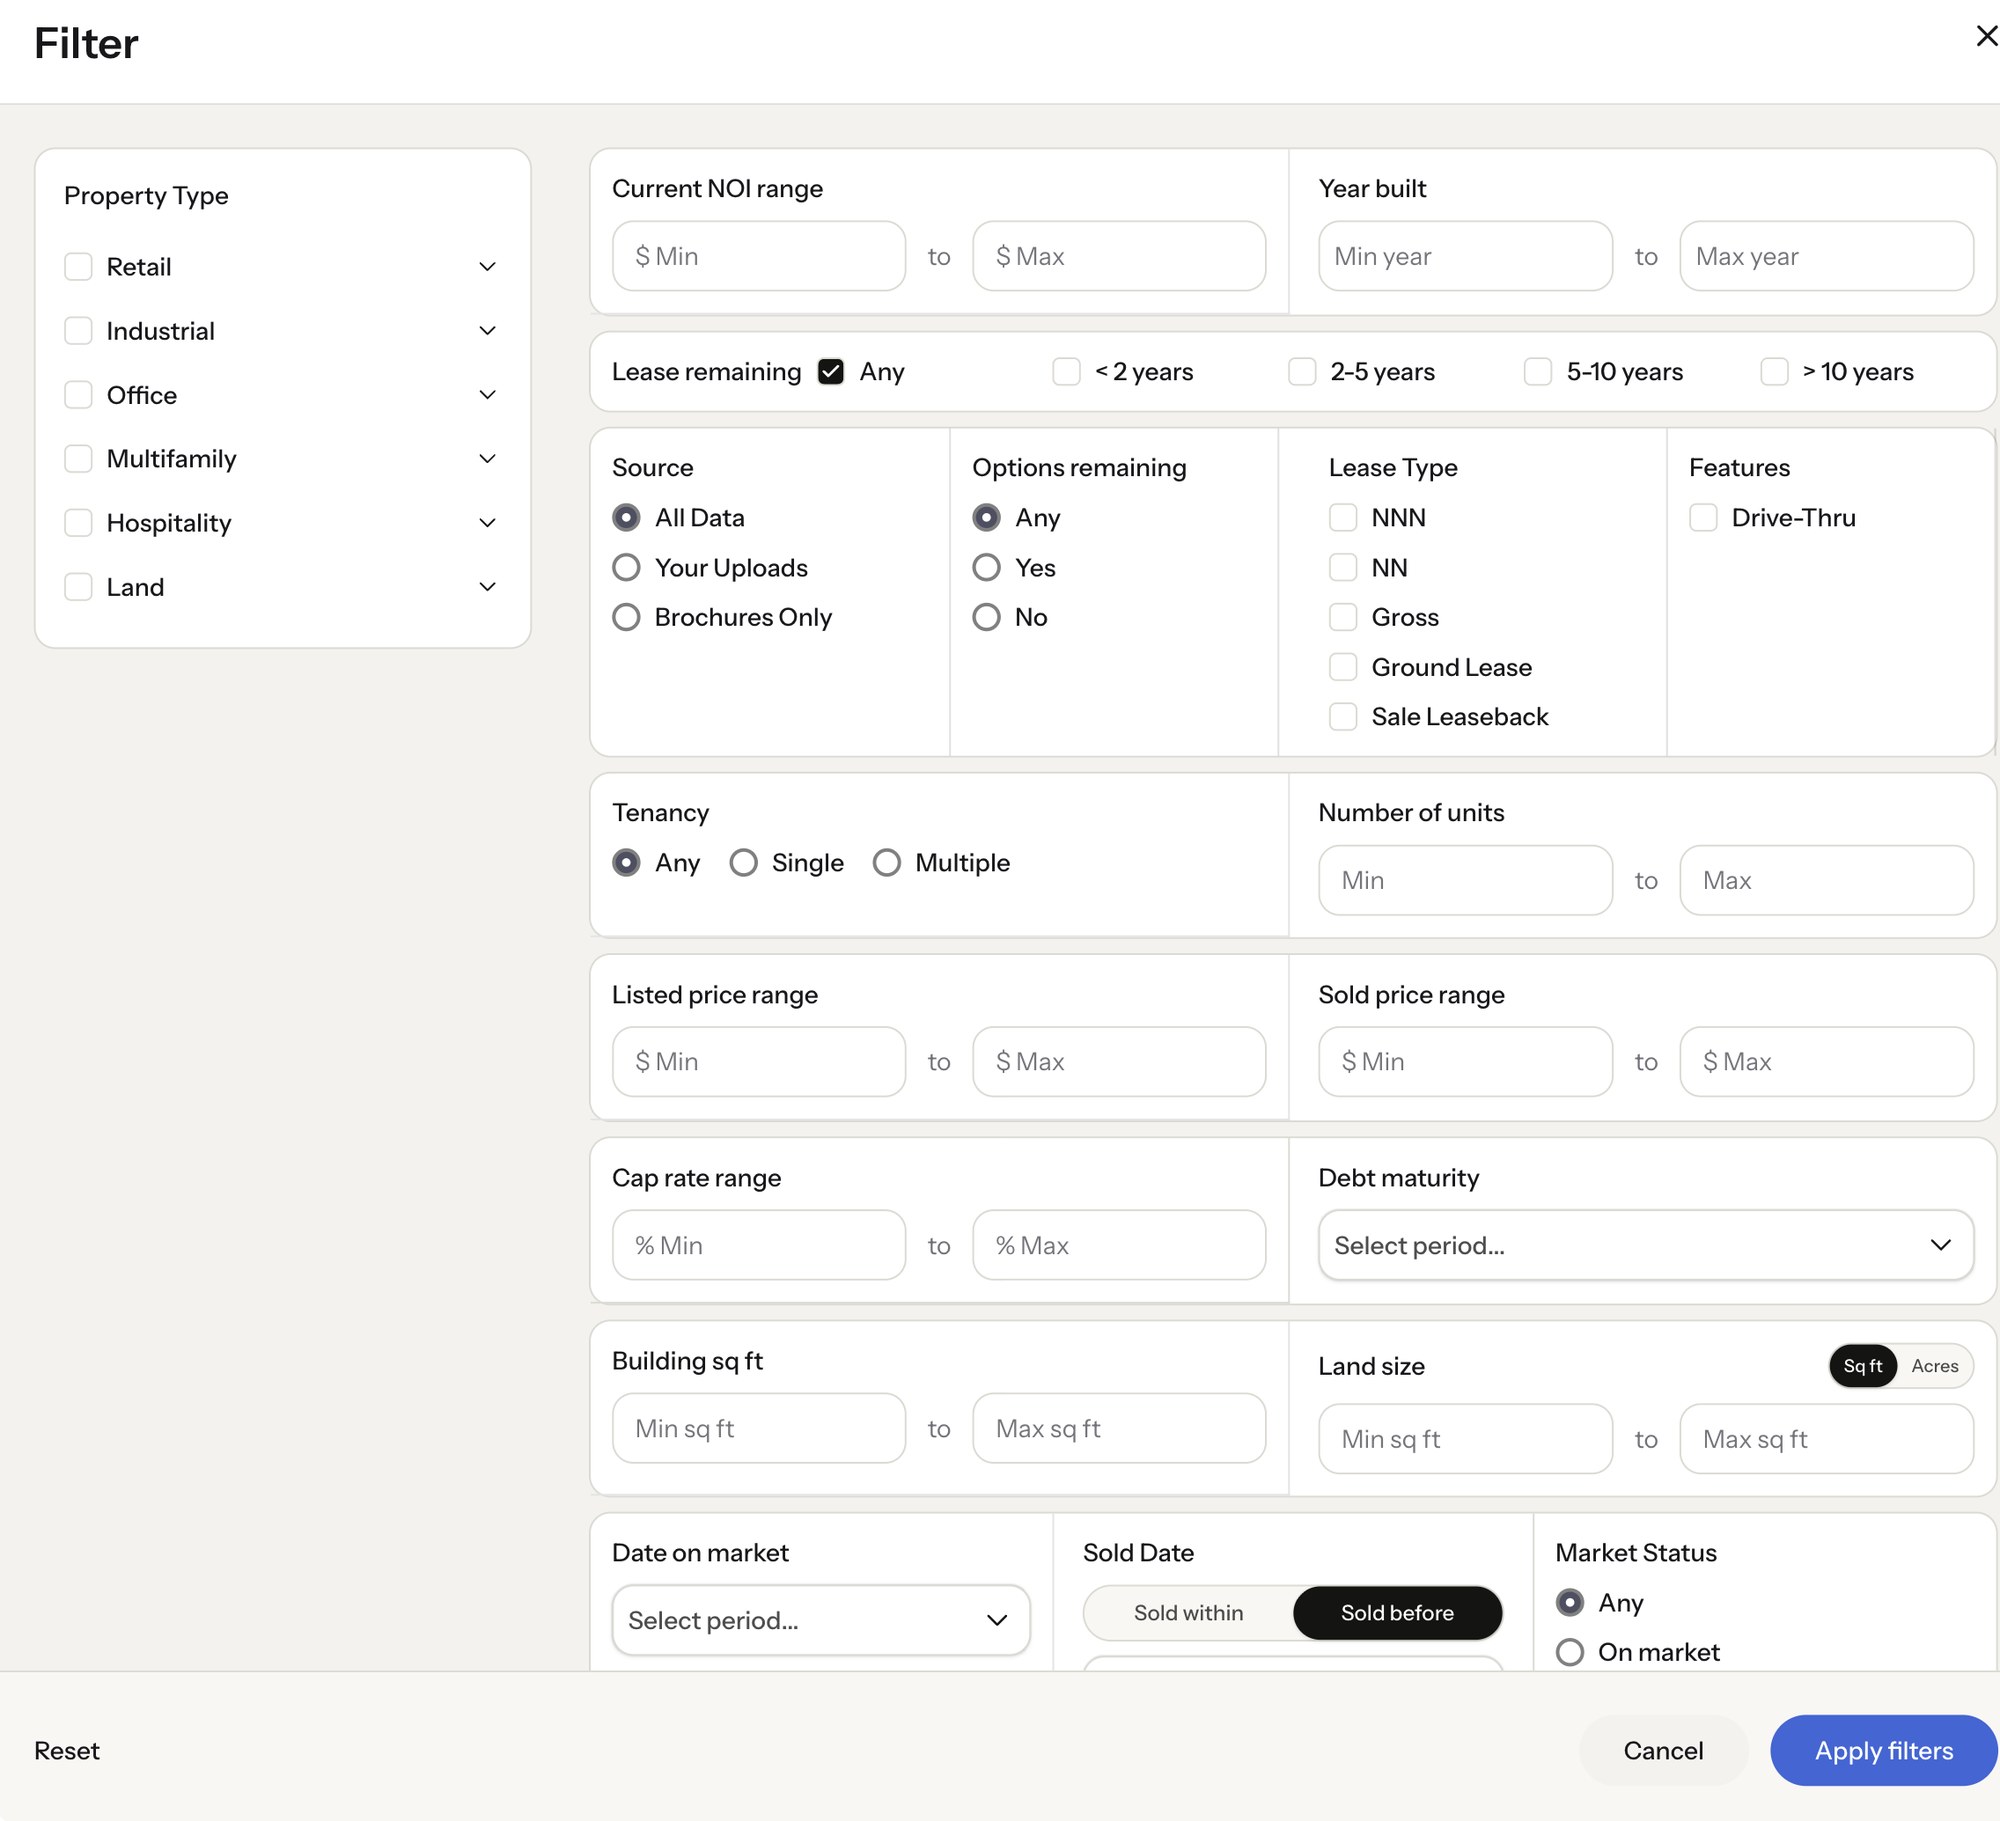Check the NN lease type
Image resolution: width=2000 pixels, height=1821 pixels.
1343,568
